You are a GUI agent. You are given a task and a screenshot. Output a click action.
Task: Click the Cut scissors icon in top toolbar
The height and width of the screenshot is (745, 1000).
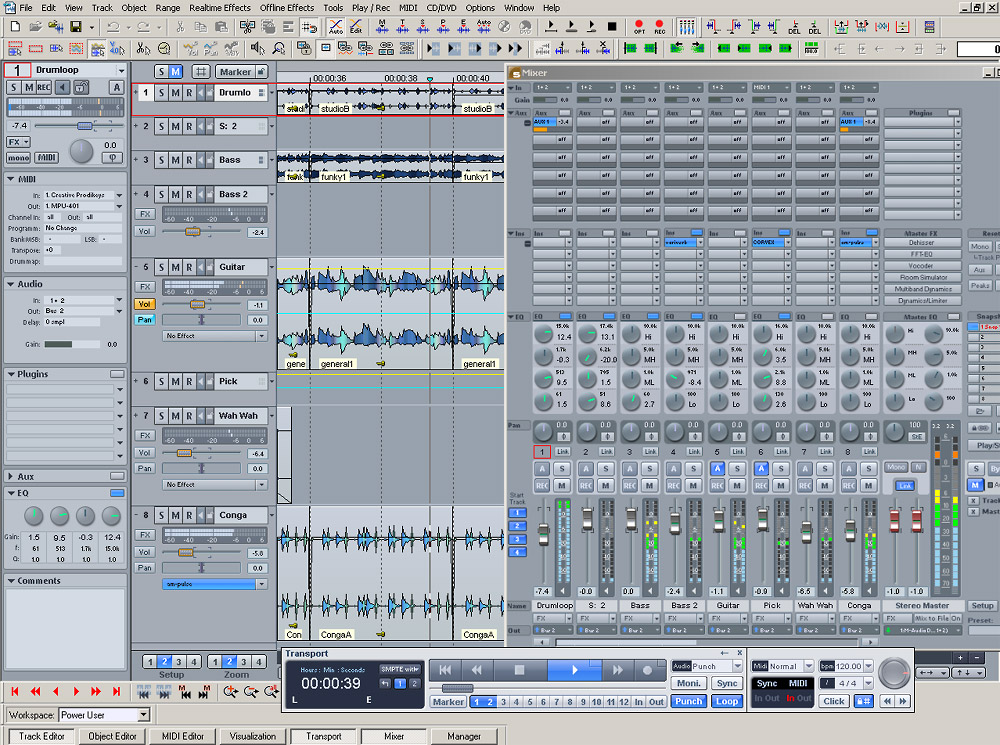coord(180,27)
